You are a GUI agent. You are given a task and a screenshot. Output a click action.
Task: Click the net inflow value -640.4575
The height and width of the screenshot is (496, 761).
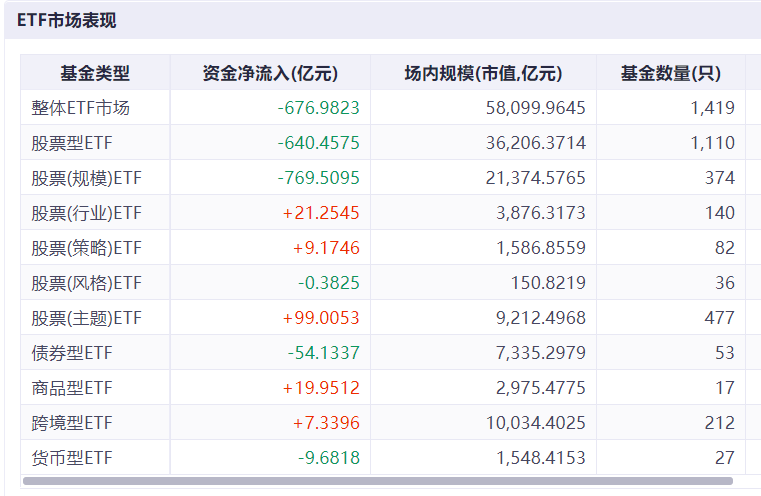pos(318,143)
